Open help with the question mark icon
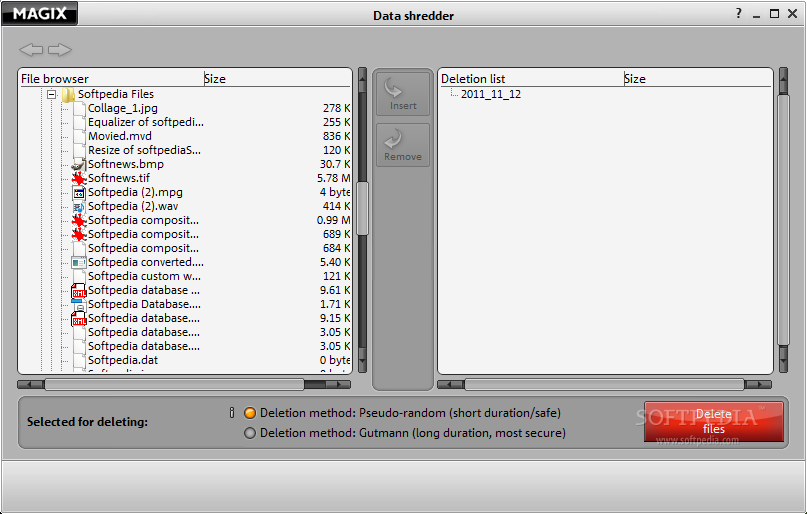Viewport: 807px width, 514px height. point(739,13)
